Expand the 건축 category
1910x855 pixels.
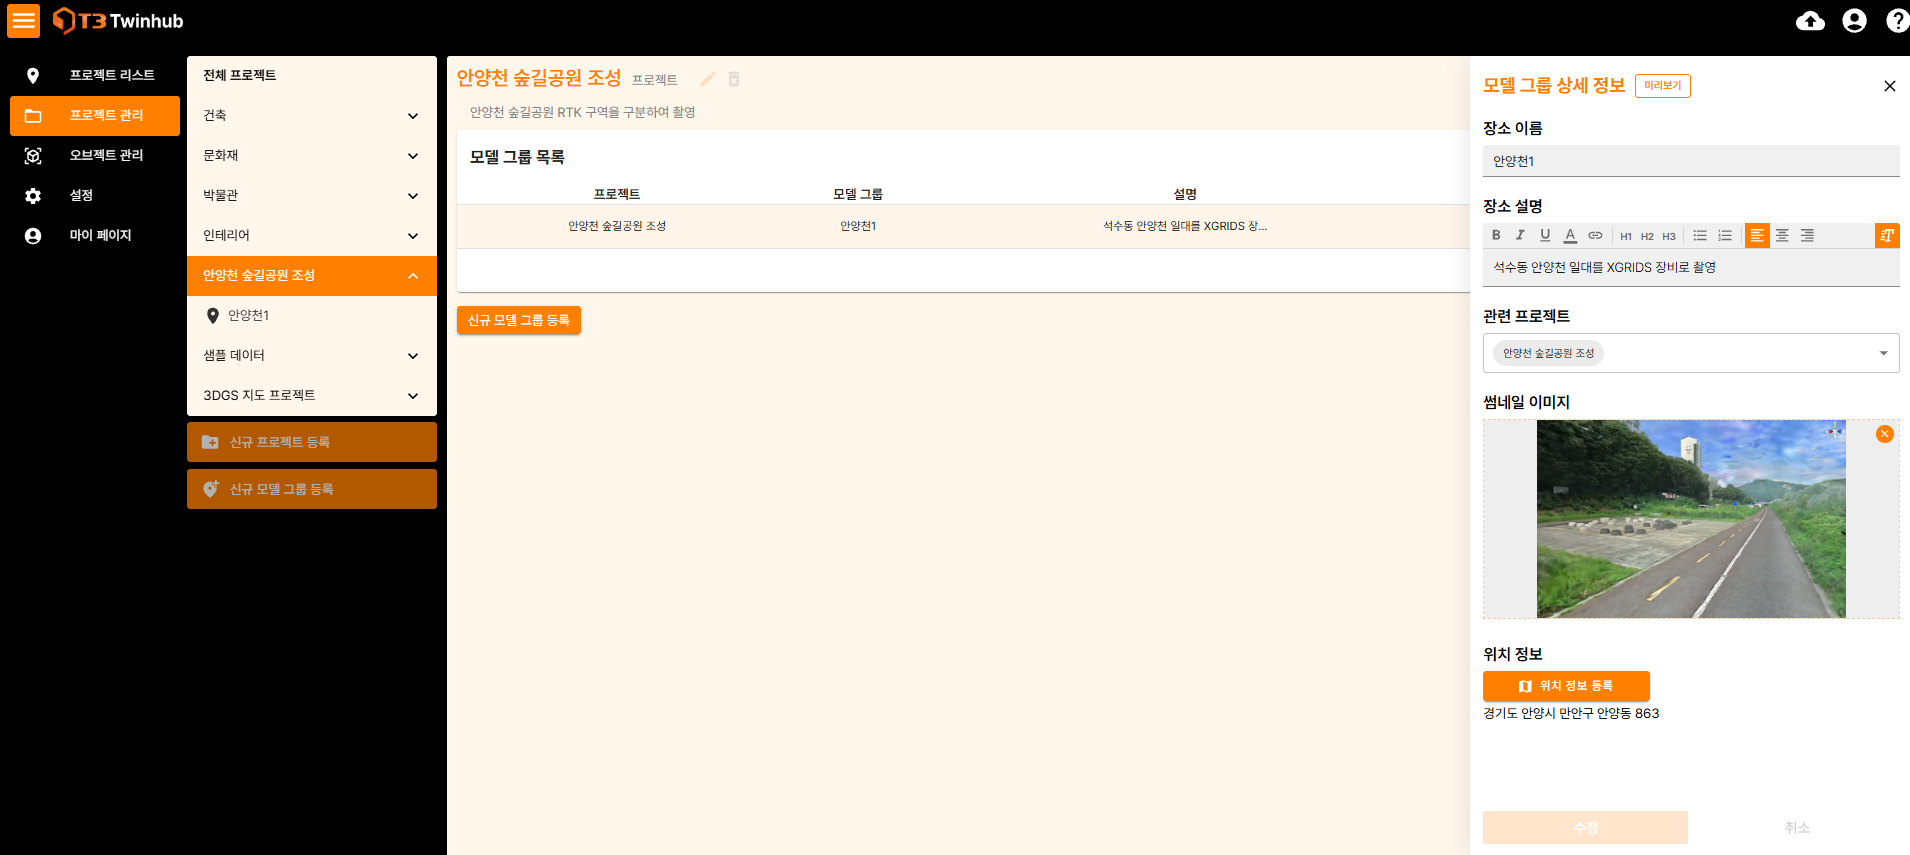312,116
